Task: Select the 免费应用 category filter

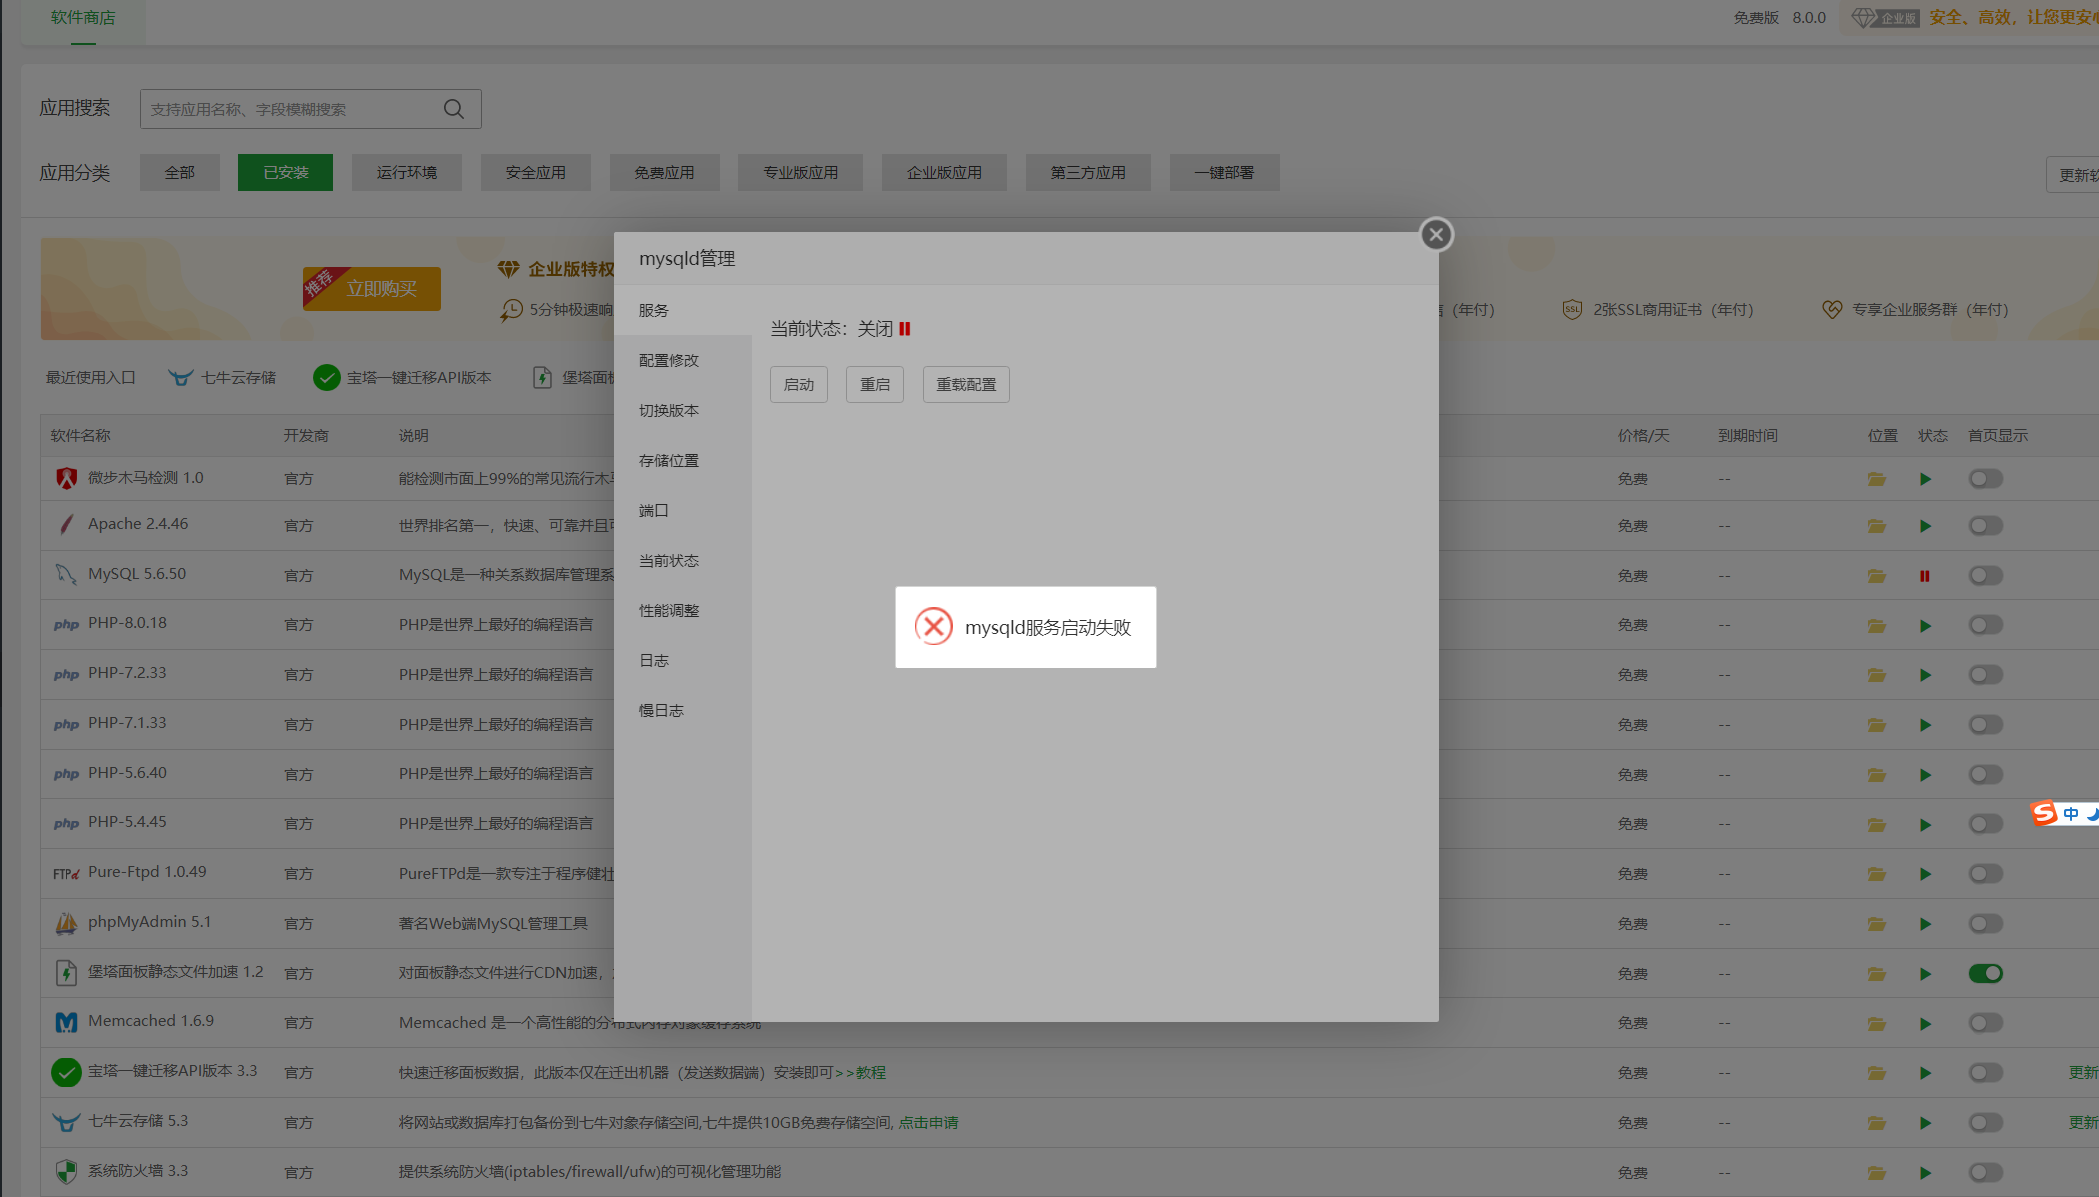Action: (x=664, y=173)
